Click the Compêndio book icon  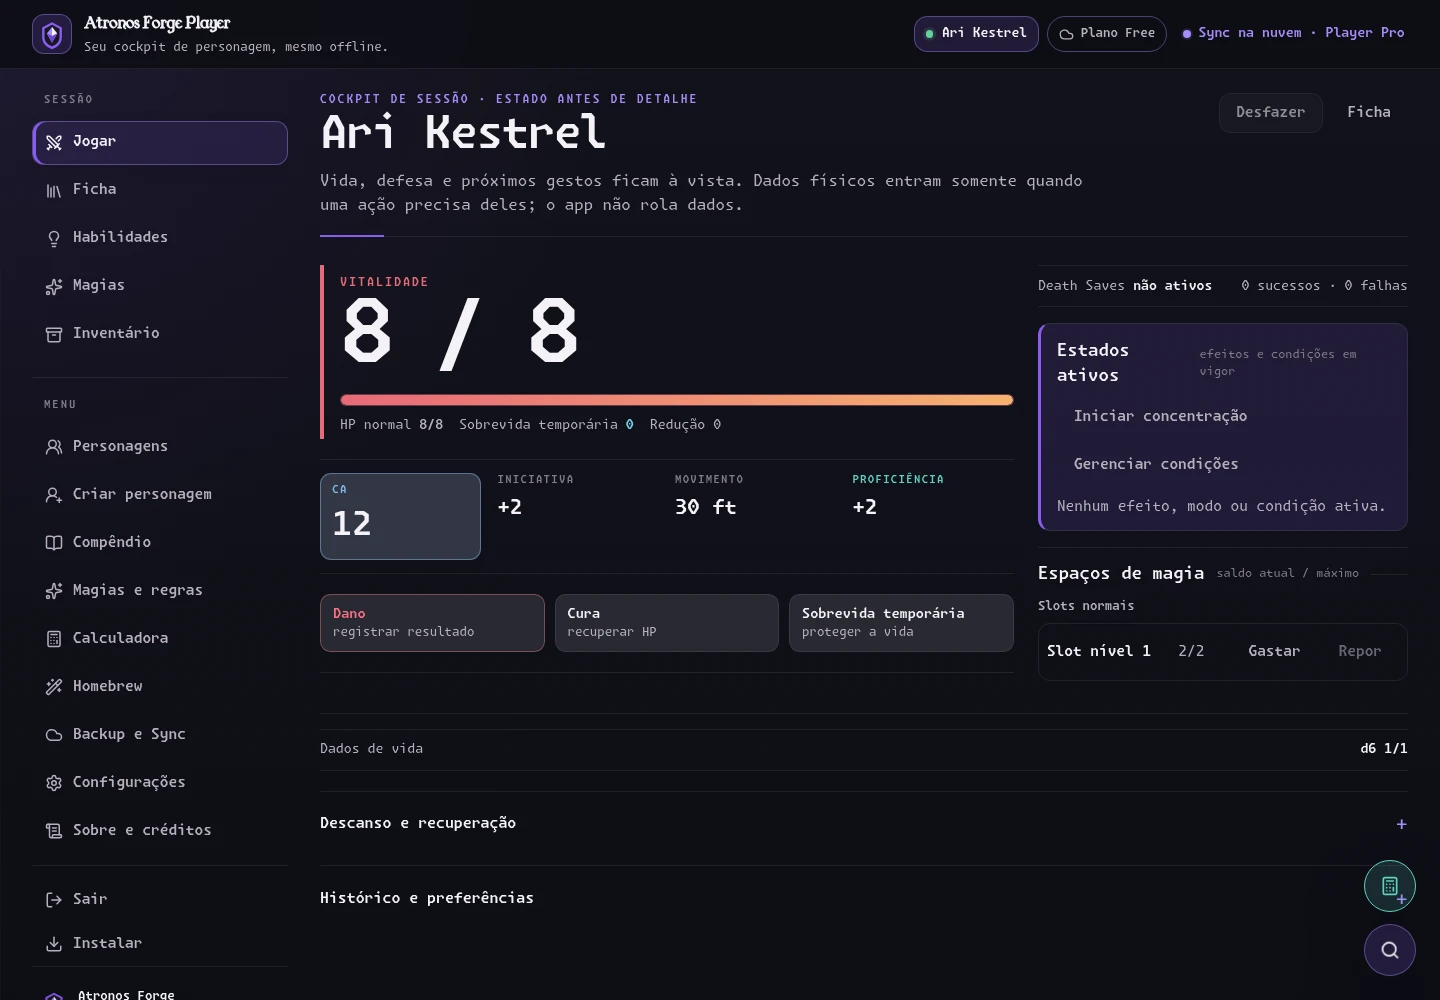(x=54, y=543)
